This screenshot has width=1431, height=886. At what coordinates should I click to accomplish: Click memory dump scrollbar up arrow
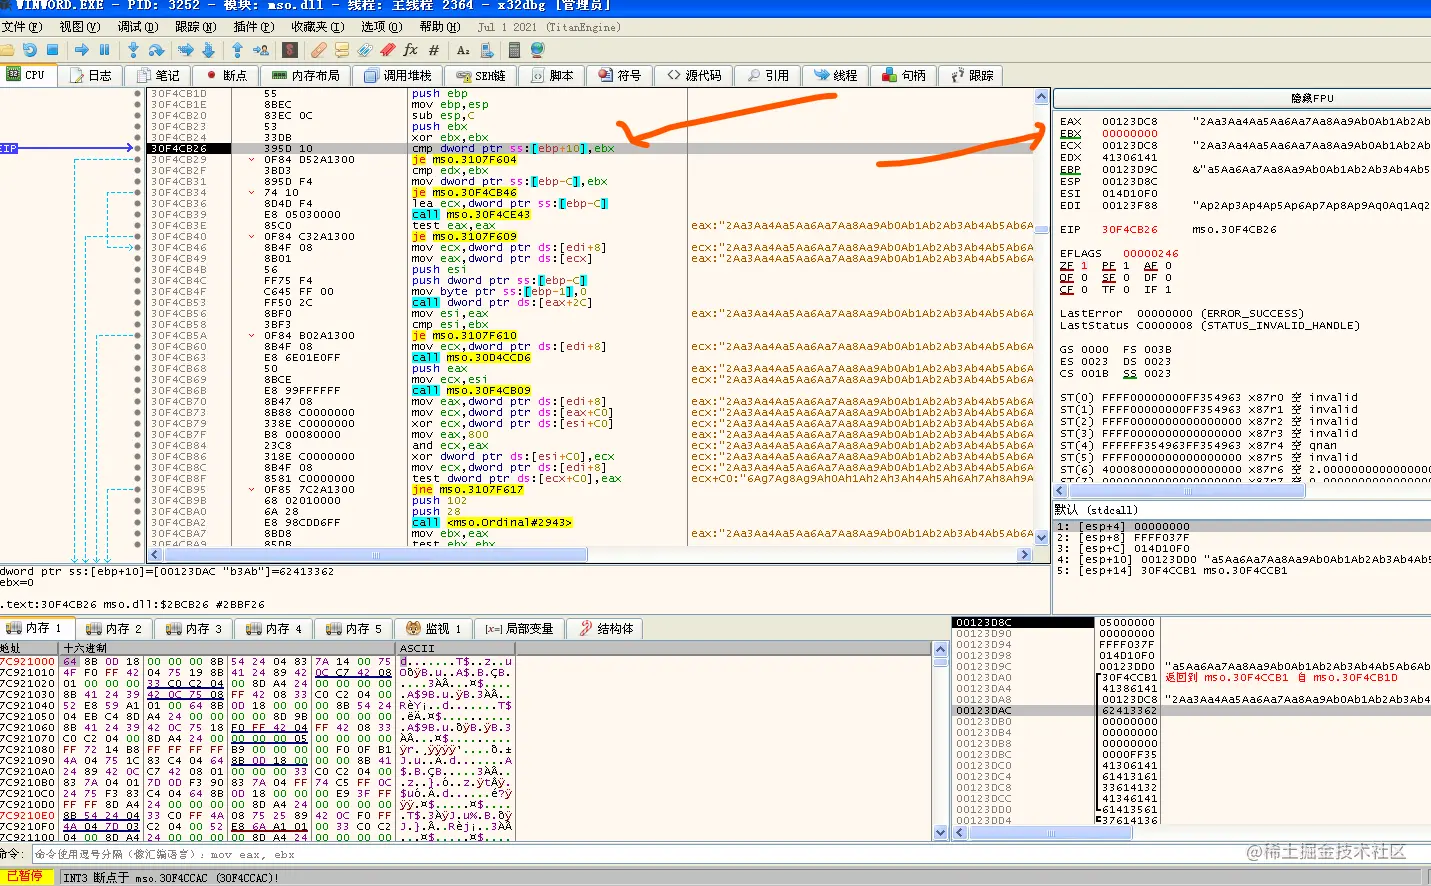(x=940, y=649)
